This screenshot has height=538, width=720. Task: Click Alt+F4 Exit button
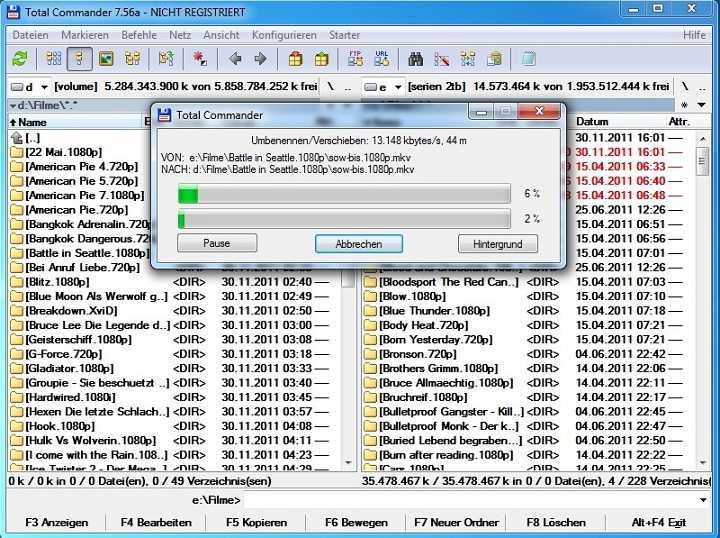659,522
